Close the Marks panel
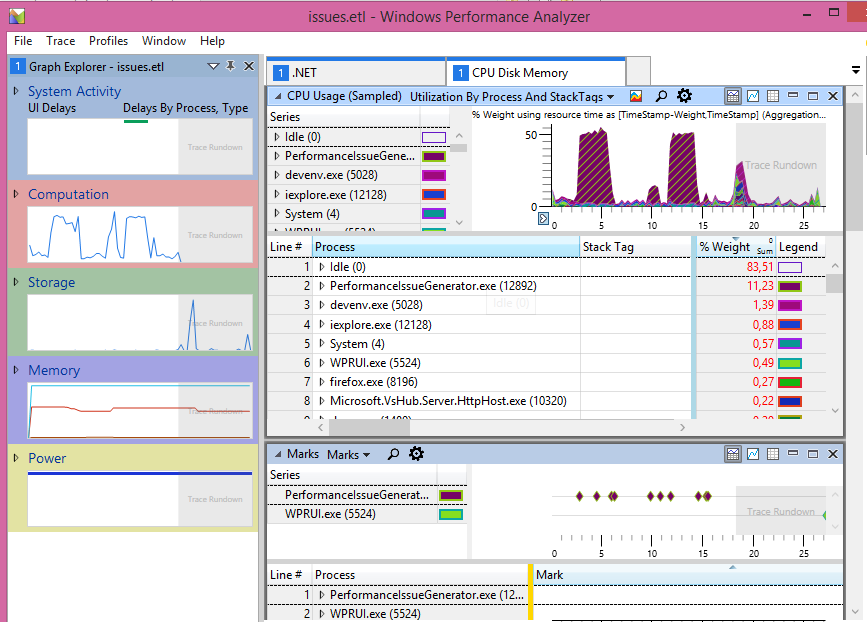 (x=833, y=454)
